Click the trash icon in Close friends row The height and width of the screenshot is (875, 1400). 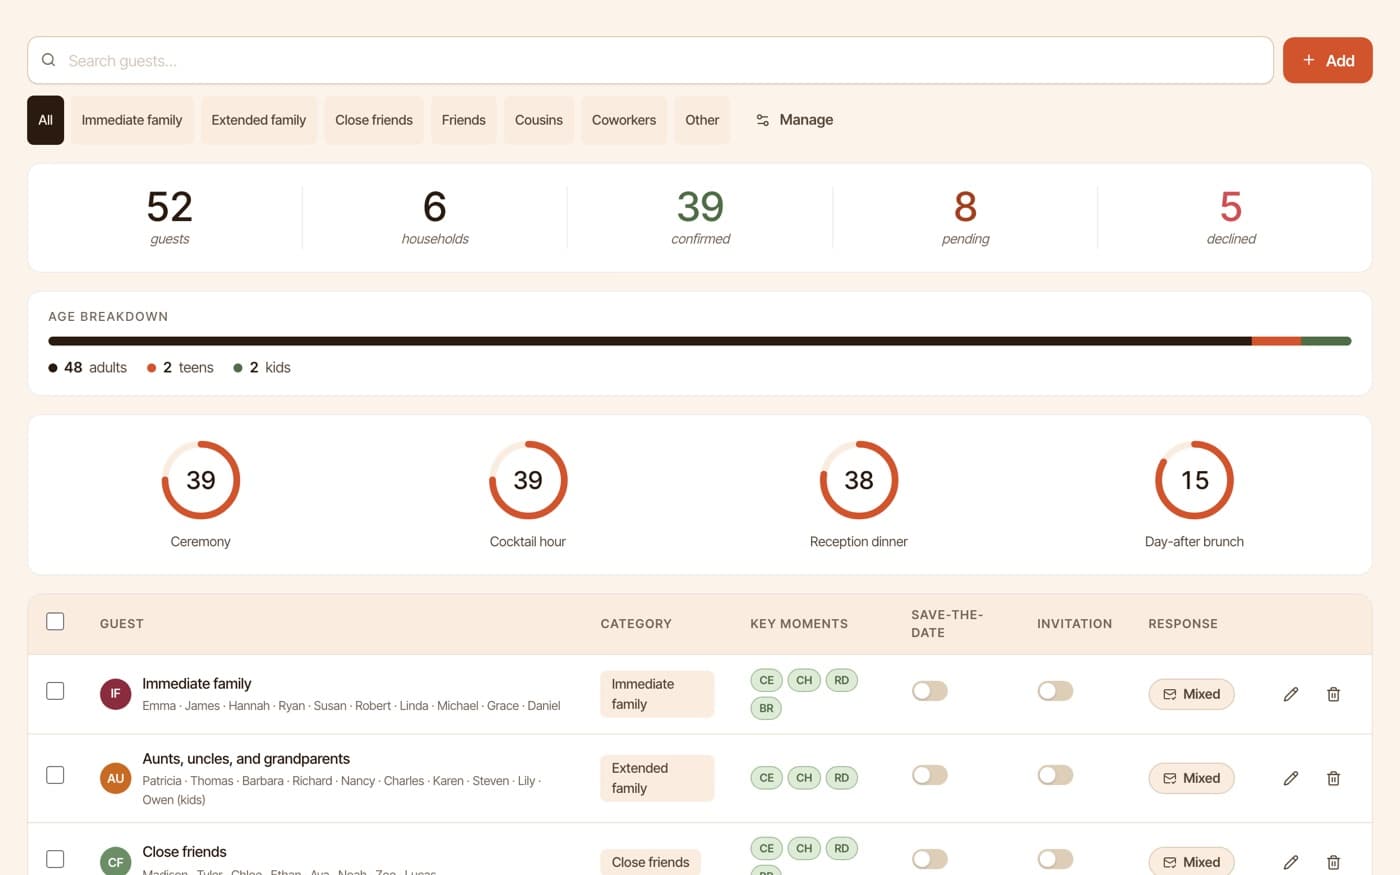(x=1333, y=862)
